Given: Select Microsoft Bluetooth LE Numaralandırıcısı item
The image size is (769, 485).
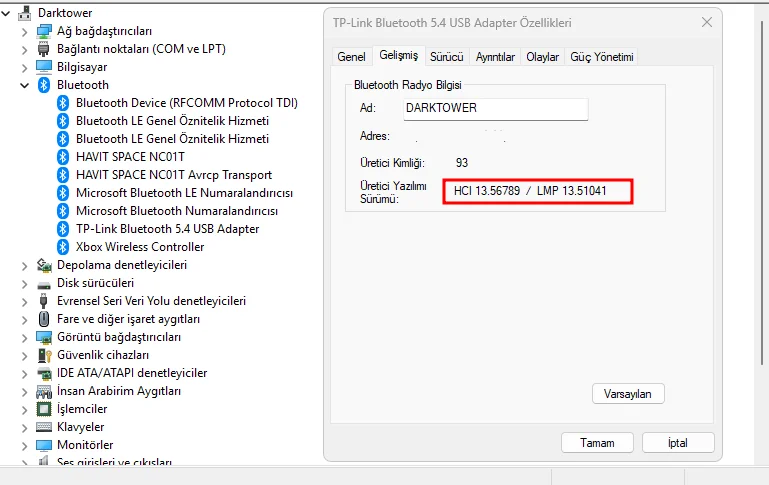Looking at the screenshot, I should (x=184, y=193).
